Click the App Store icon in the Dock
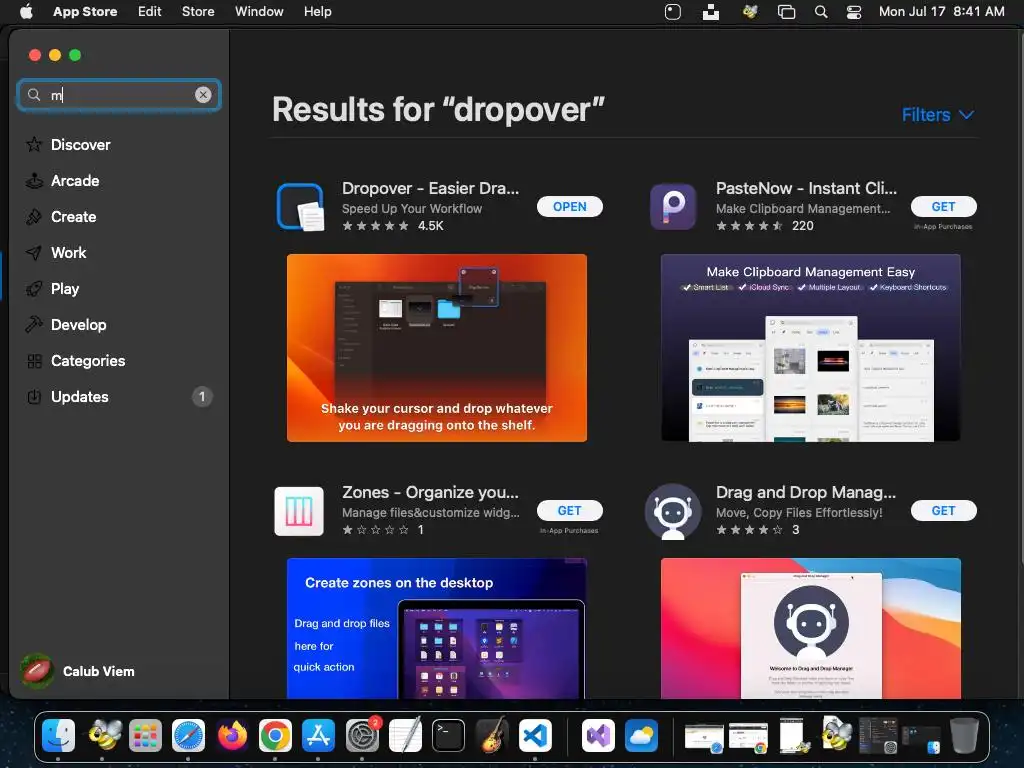 click(318, 735)
